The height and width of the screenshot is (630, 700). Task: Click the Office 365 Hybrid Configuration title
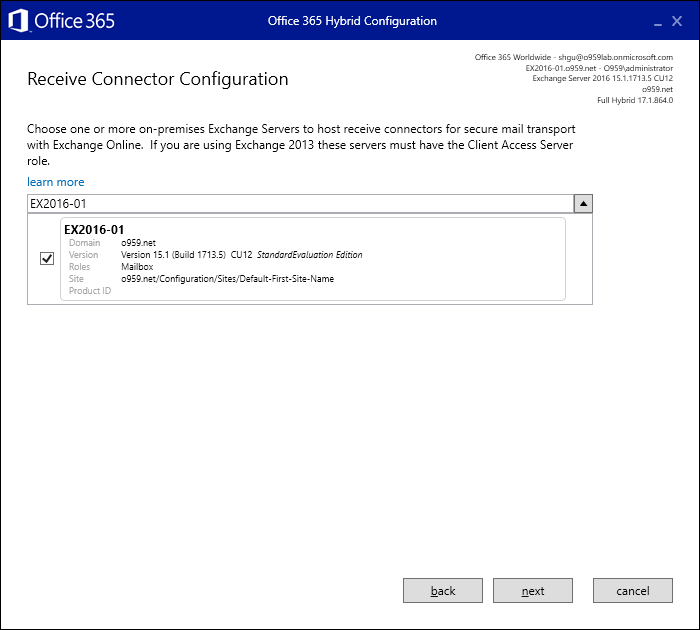coord(352,21)
